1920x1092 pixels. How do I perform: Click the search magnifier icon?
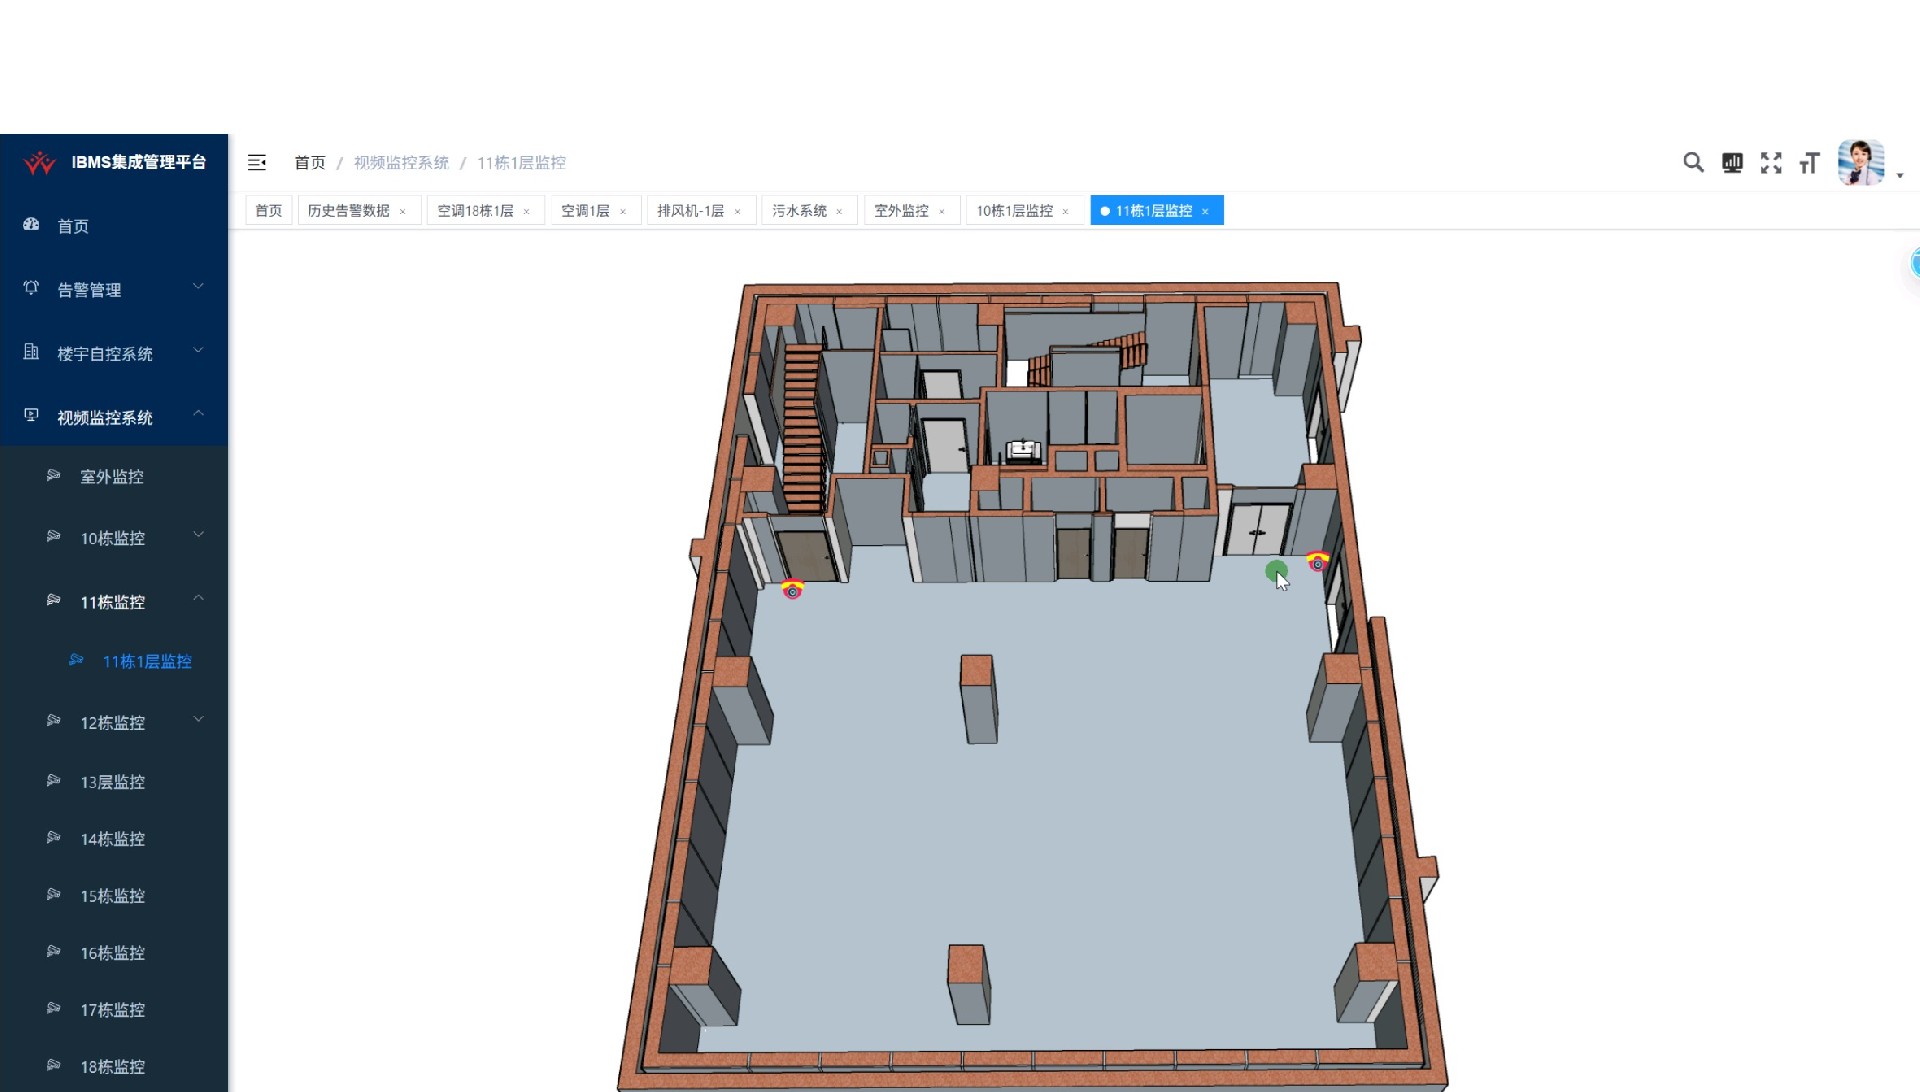1692,162
